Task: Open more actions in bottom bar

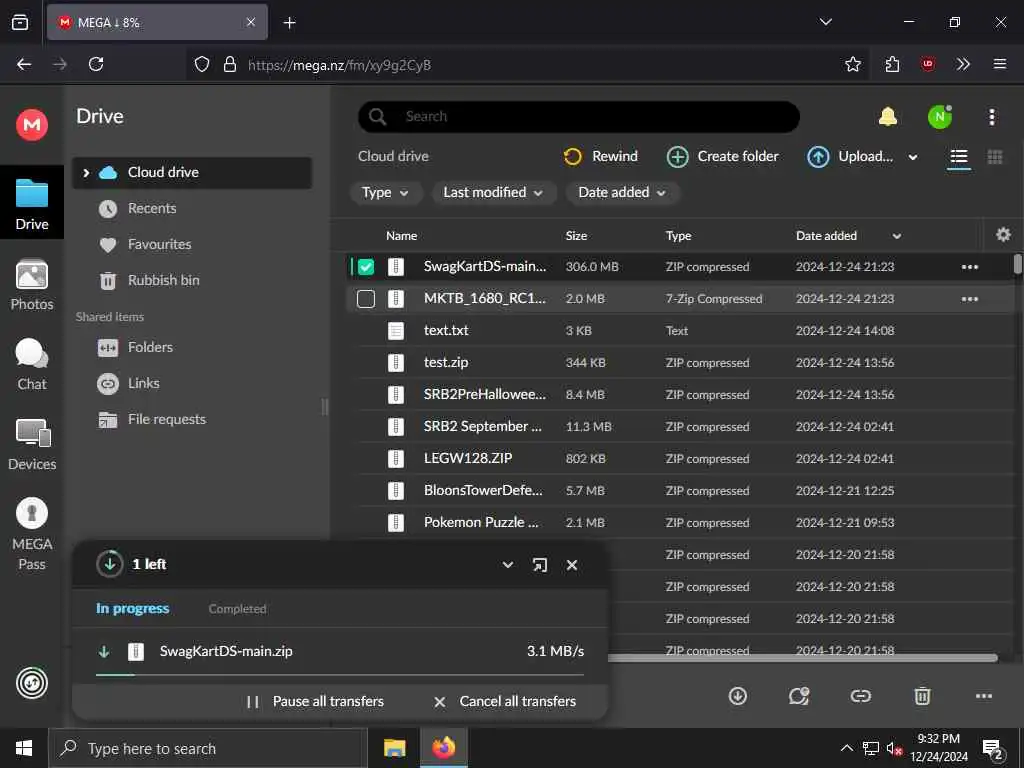Action: (x=984, y=696)
